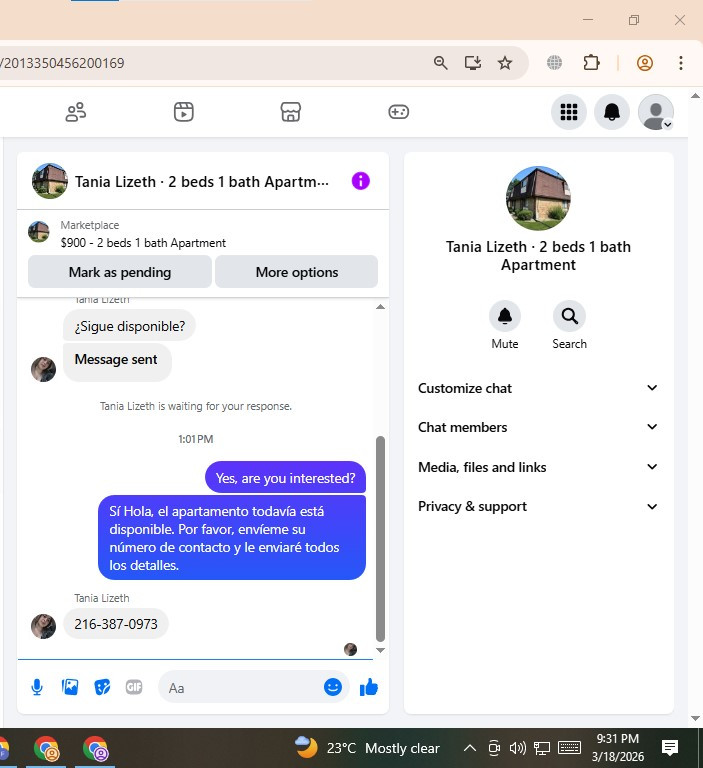Viewport: 703px width, 768px height.
Task: Mute this conversation with the bell button
Action: pos(505,316)
